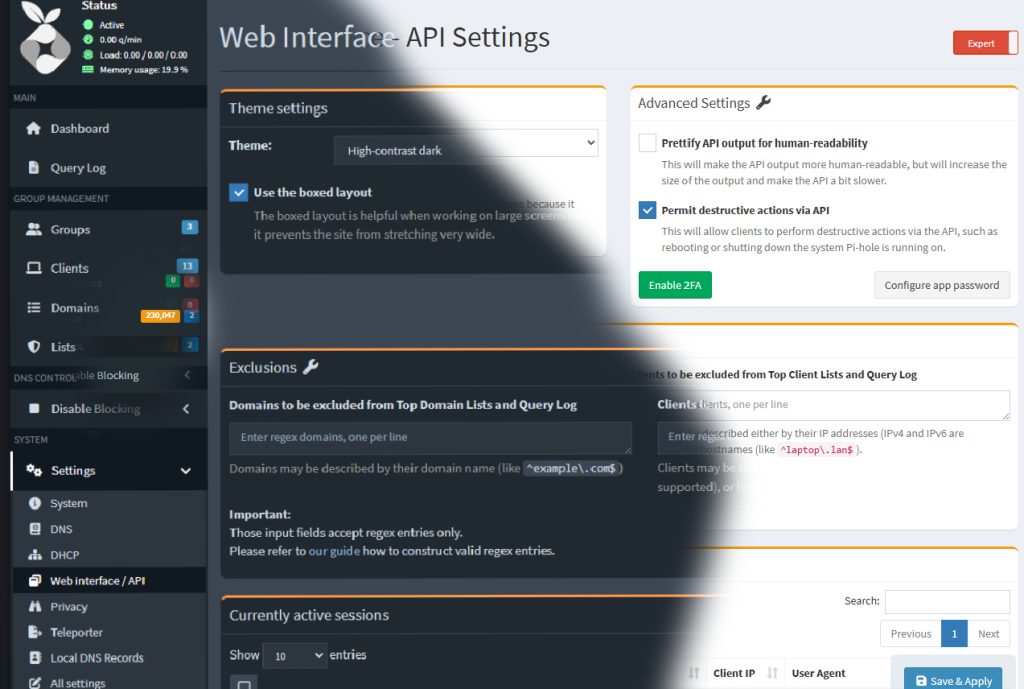Uncheck Permit destructive actions via API
The image size is (1024, 689).
click(648, 211)
